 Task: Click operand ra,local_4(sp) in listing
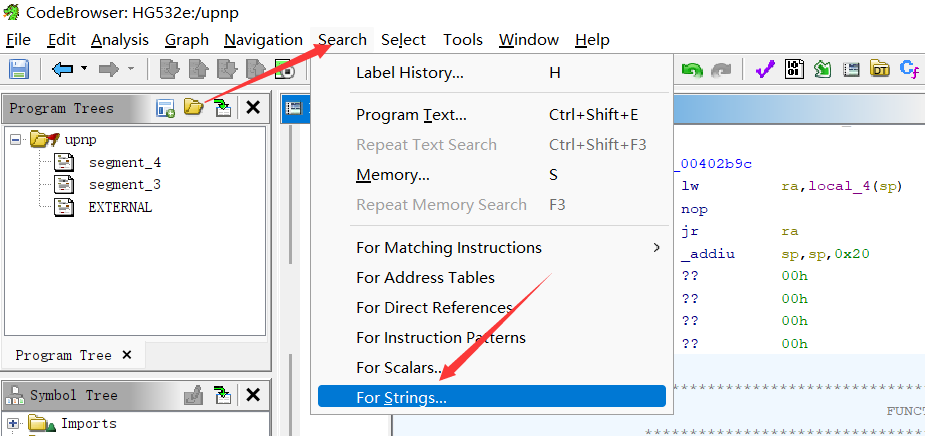(x=842, y=186)
